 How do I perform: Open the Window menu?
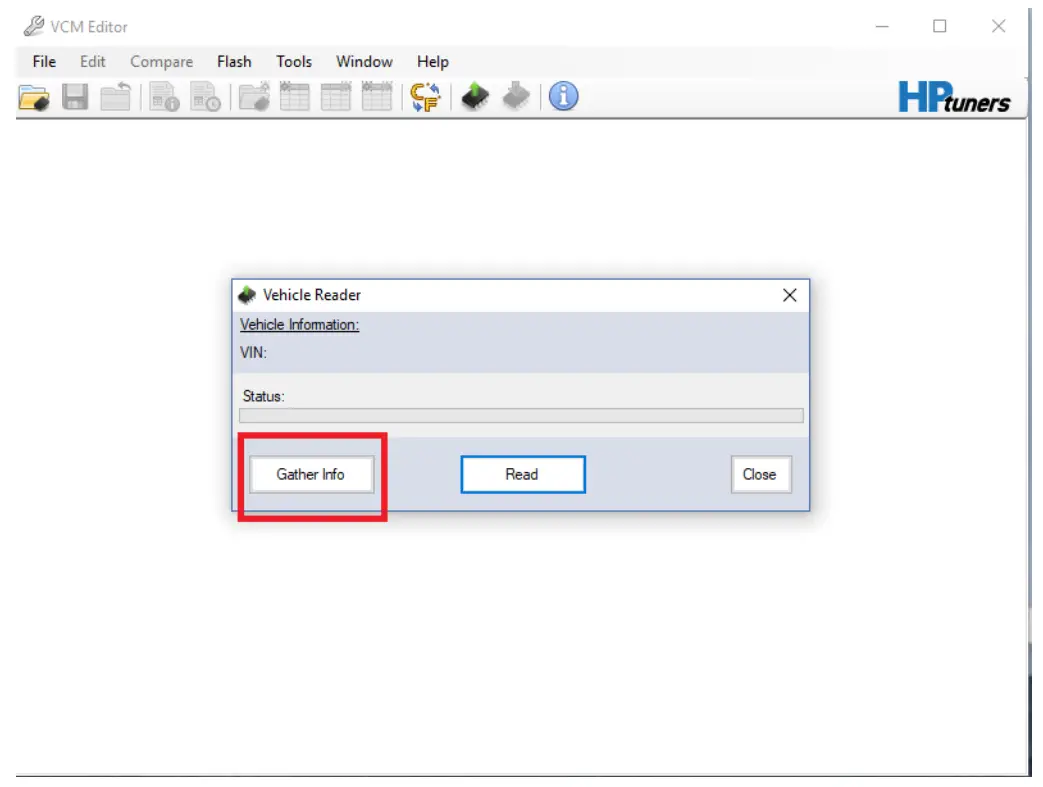pyautogui.click(x=364, y=62)
